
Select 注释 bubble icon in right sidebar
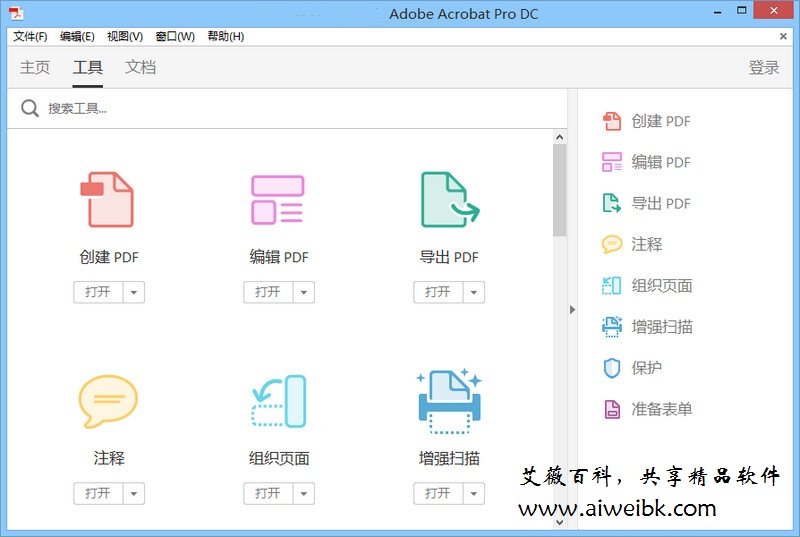(x=612, y=244)
